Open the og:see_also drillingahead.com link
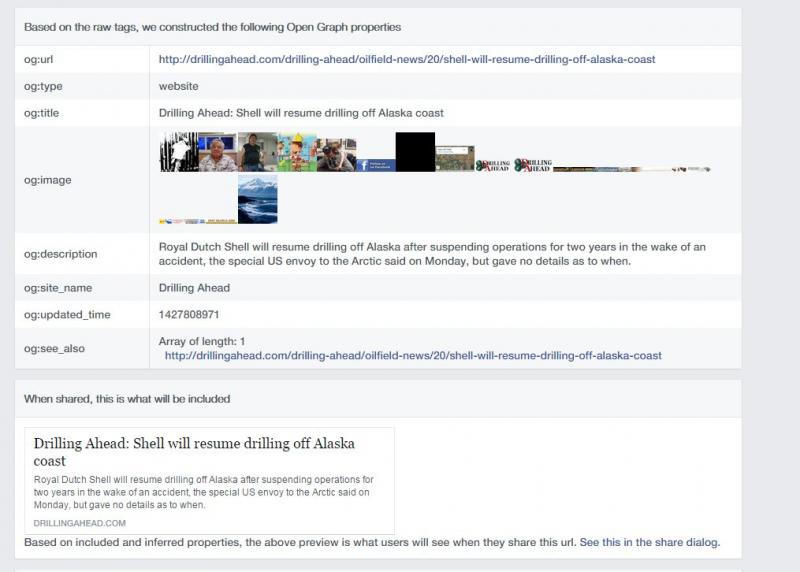This screenshot has height=572, width=800. point(413,355)
